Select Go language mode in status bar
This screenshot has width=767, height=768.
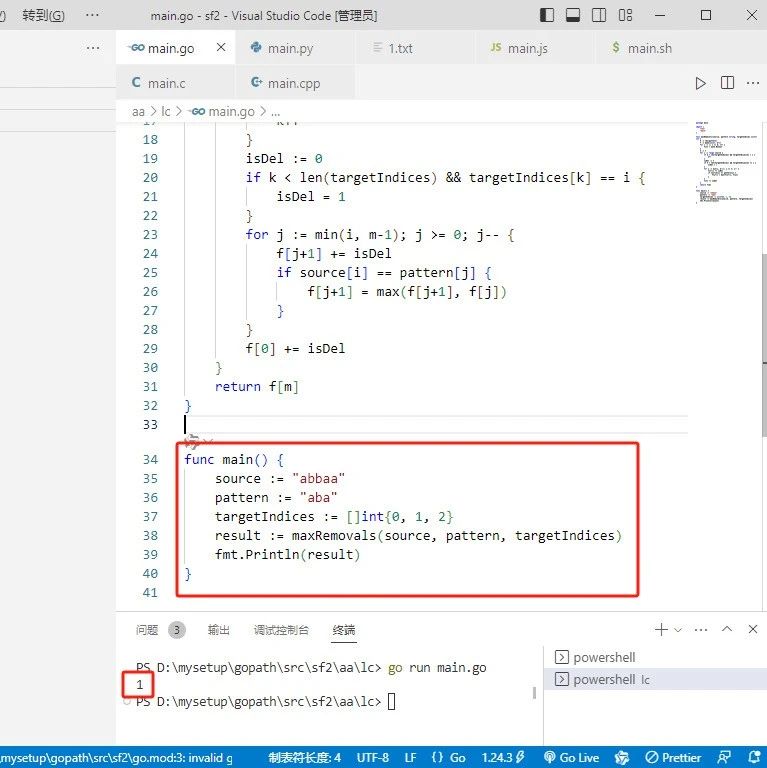449,758
